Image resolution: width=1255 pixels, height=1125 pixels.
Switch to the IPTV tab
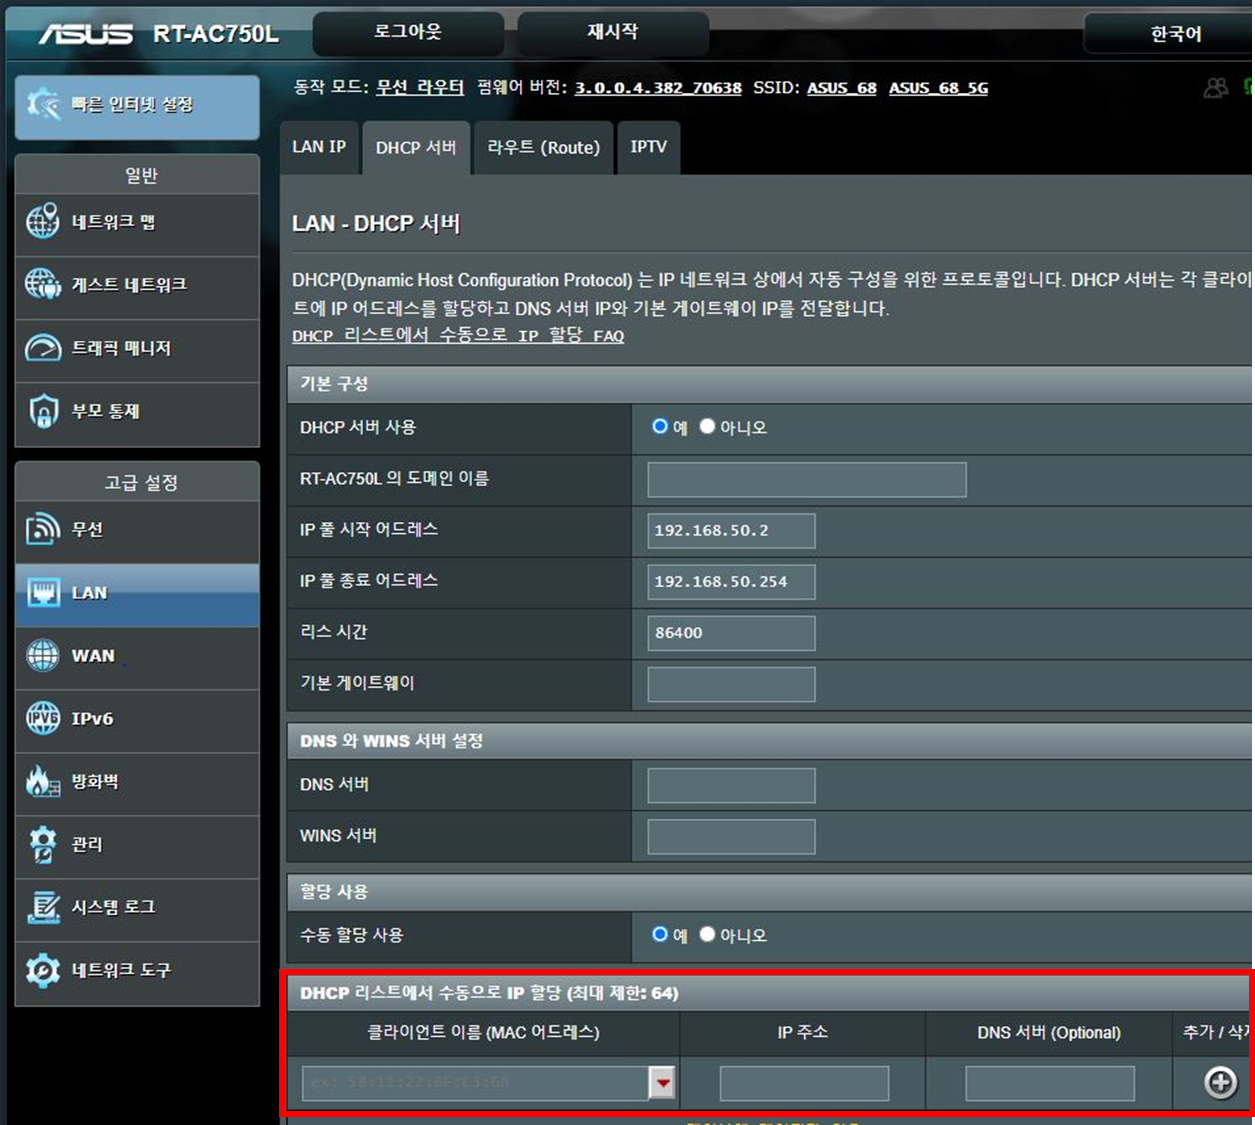649,147
